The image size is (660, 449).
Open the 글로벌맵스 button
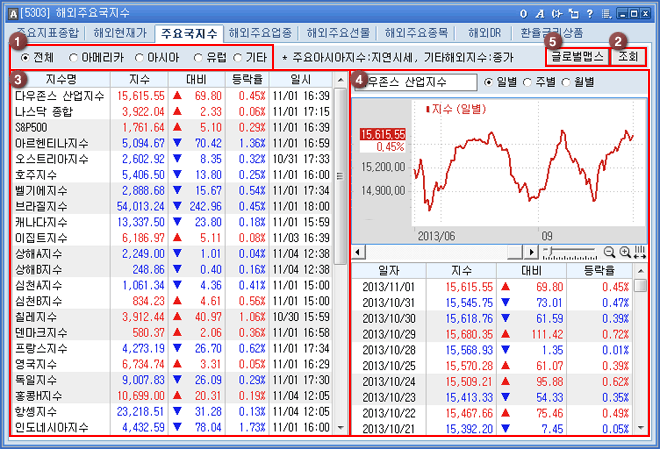coord(577,56)
